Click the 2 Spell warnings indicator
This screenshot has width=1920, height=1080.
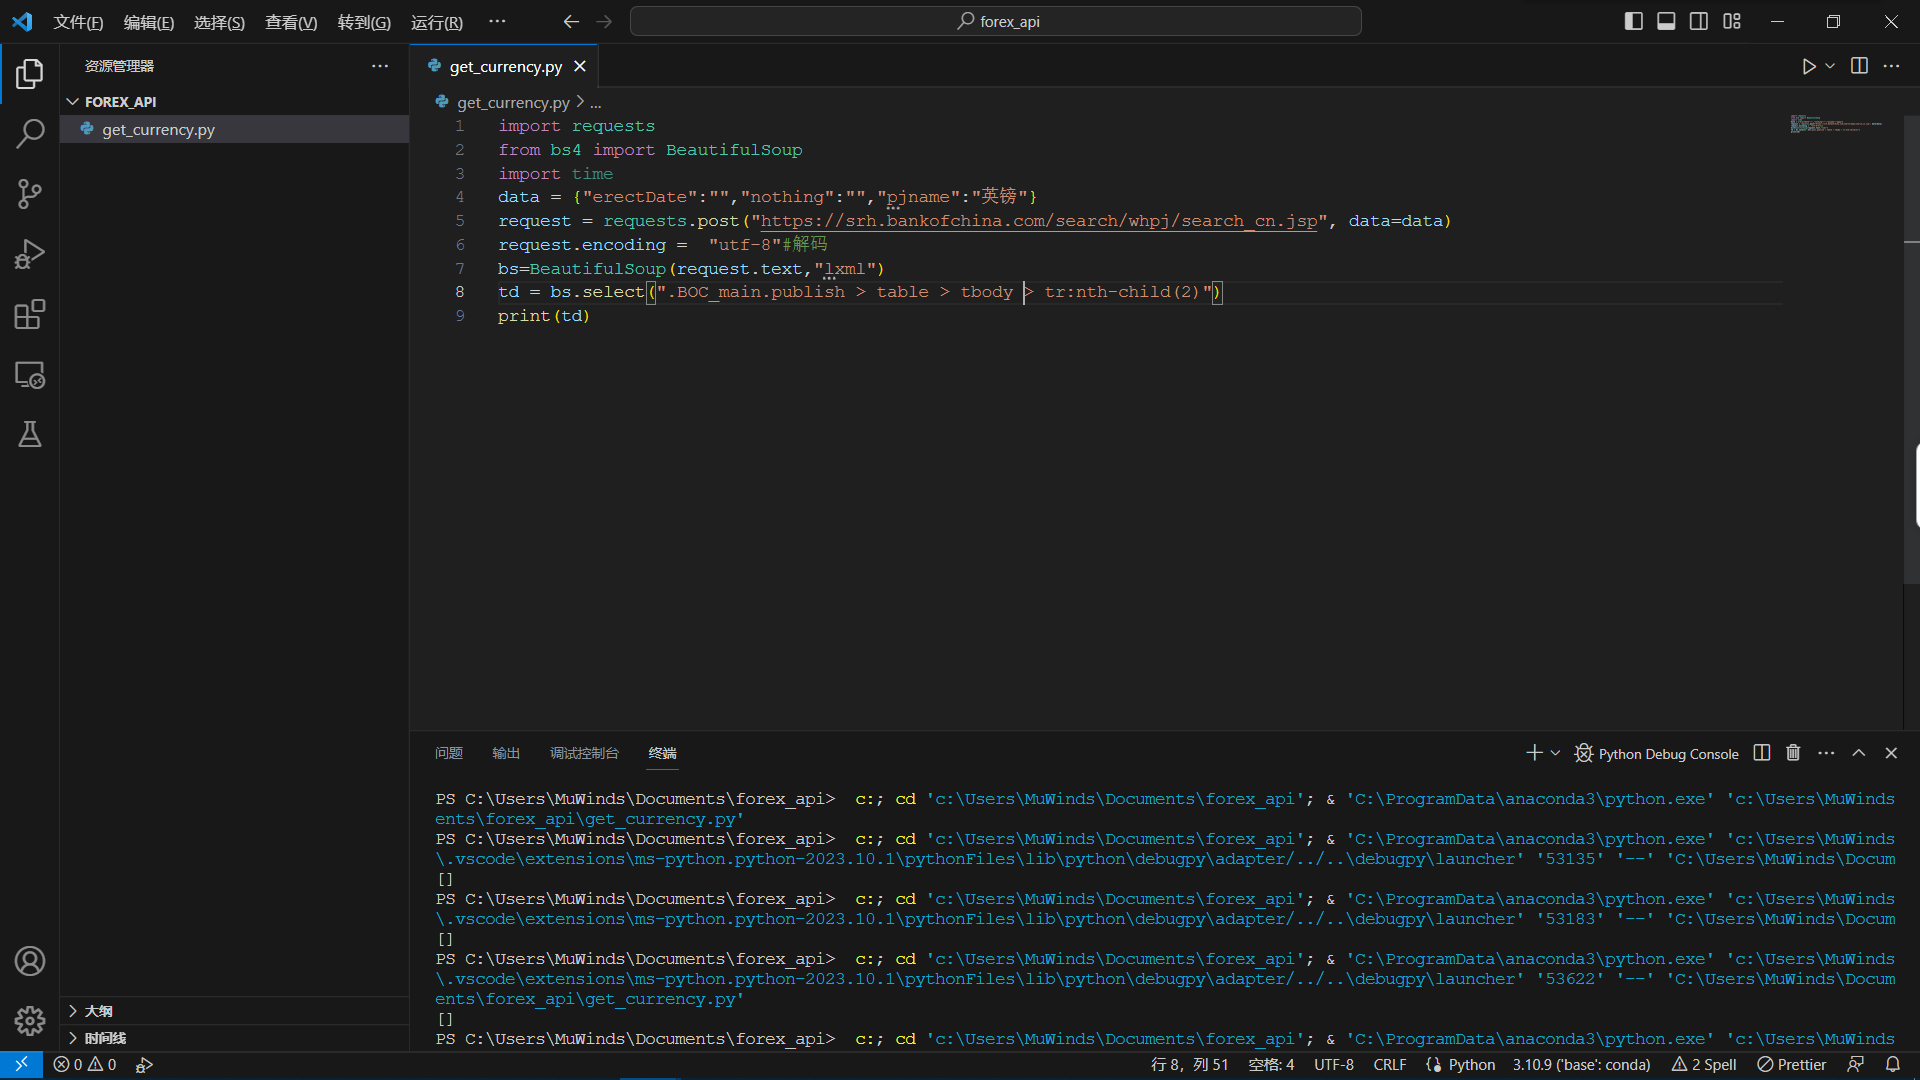click(1704, 1065)
